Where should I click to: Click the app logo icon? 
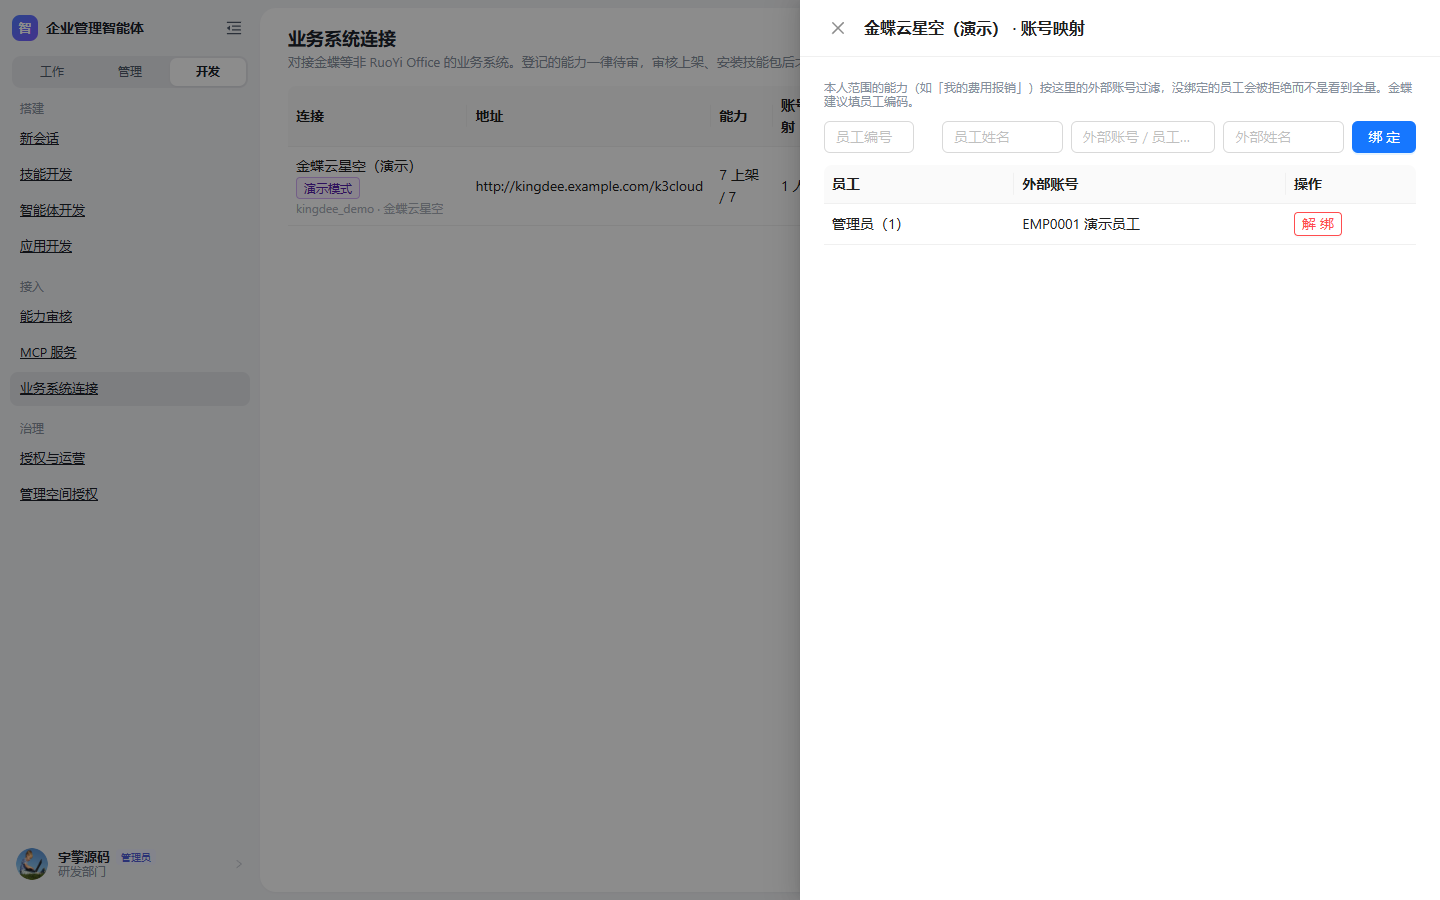[25, 28]
